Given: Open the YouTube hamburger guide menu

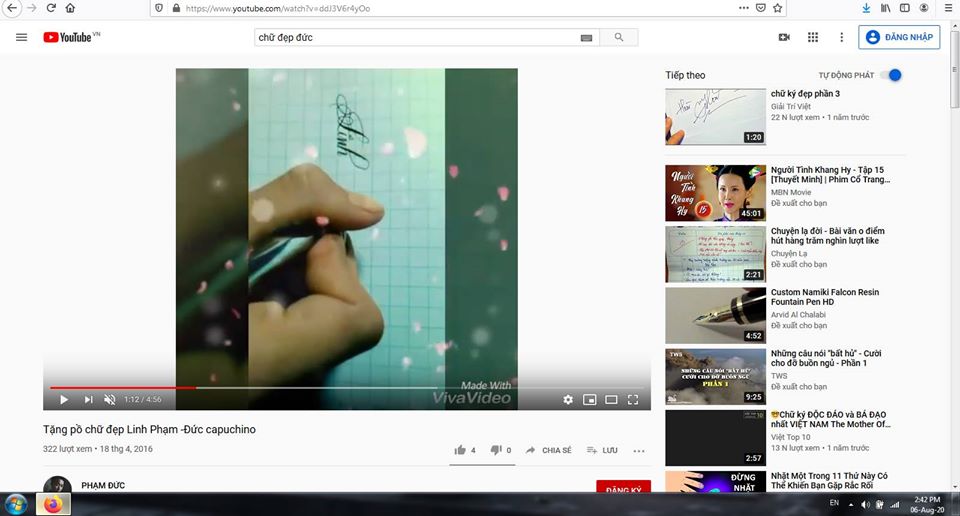Looking at the screenshot, I should 21,38.
